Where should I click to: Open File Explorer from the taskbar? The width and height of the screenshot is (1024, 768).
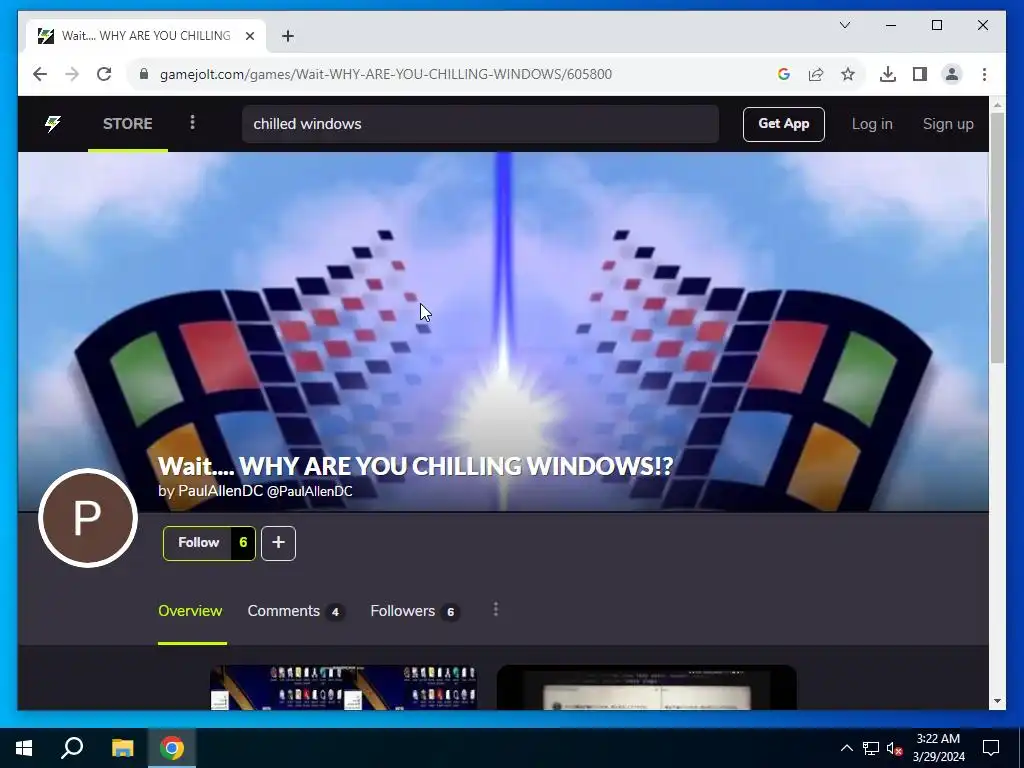122,748
